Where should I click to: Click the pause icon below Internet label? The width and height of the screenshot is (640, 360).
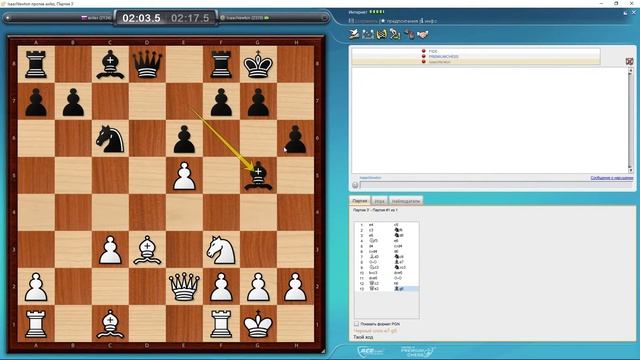[351, 20]
